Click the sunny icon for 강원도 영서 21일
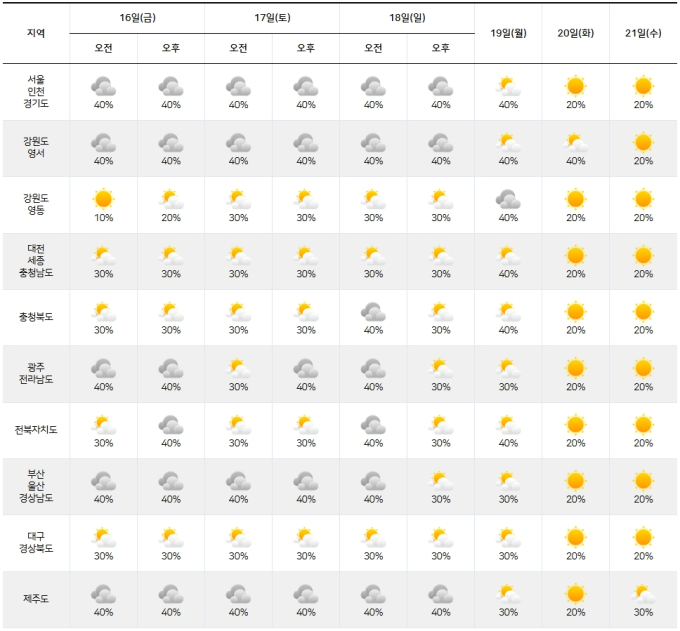 tap(643, 143)
